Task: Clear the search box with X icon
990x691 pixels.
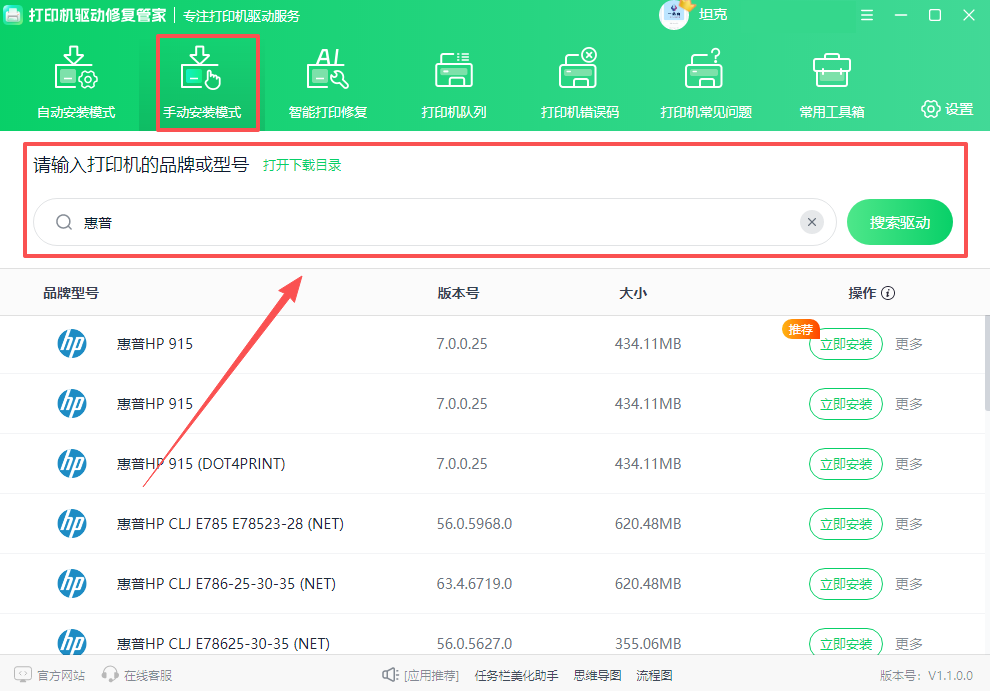Action: click(812, 222)
